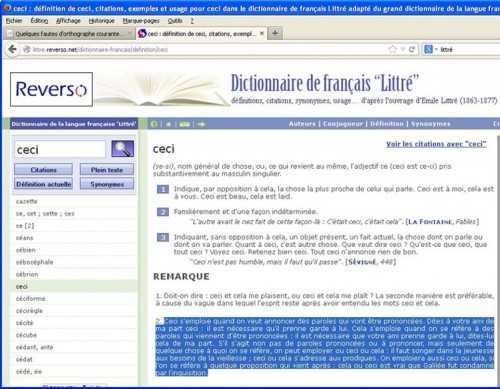Click the dictionary search field containing ceci
This screenshot has height=389, width=500.
point(60,149)
